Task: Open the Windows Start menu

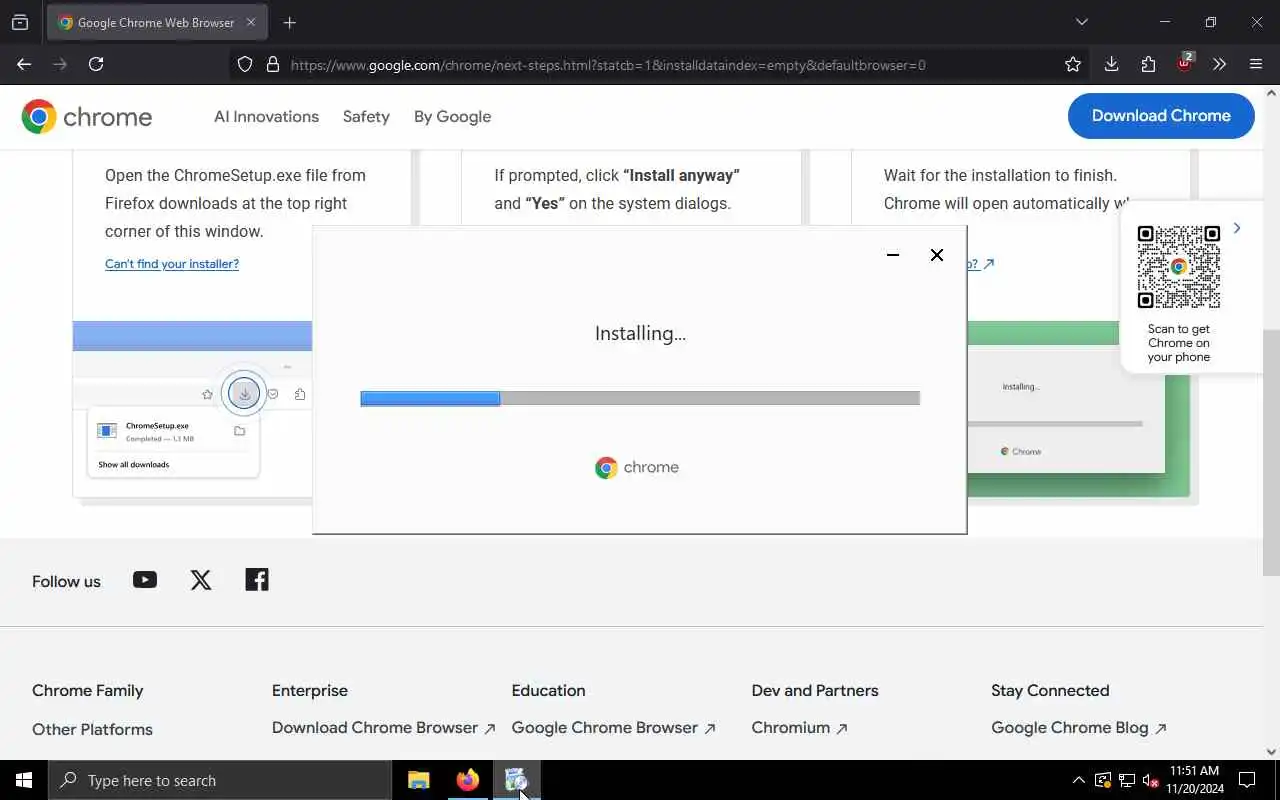Action: [24, 780]
